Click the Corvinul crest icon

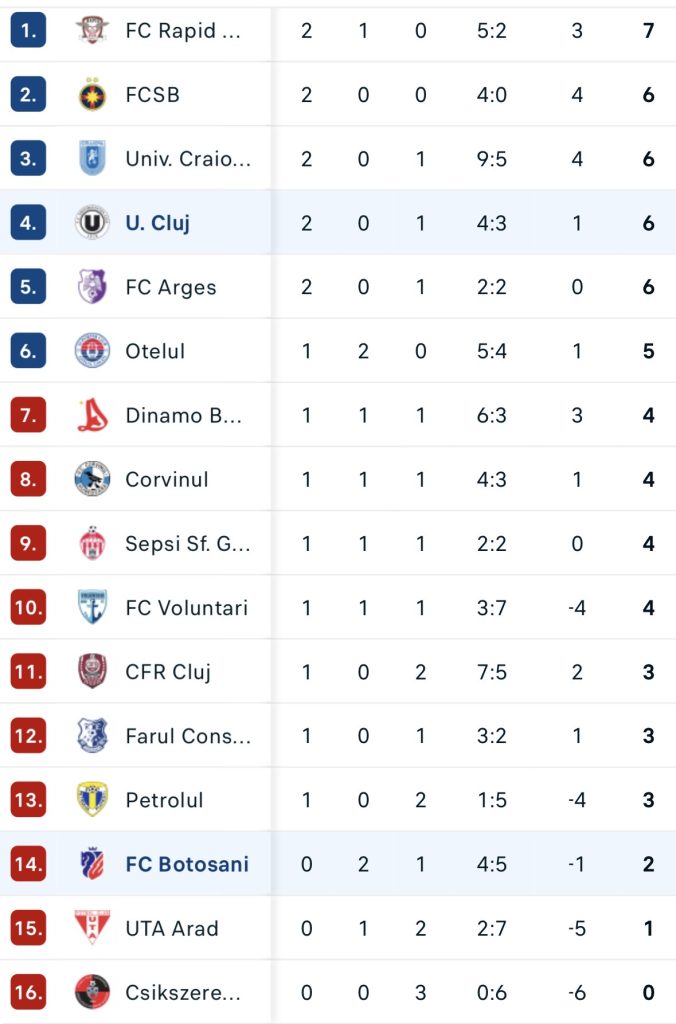(92, 479)
